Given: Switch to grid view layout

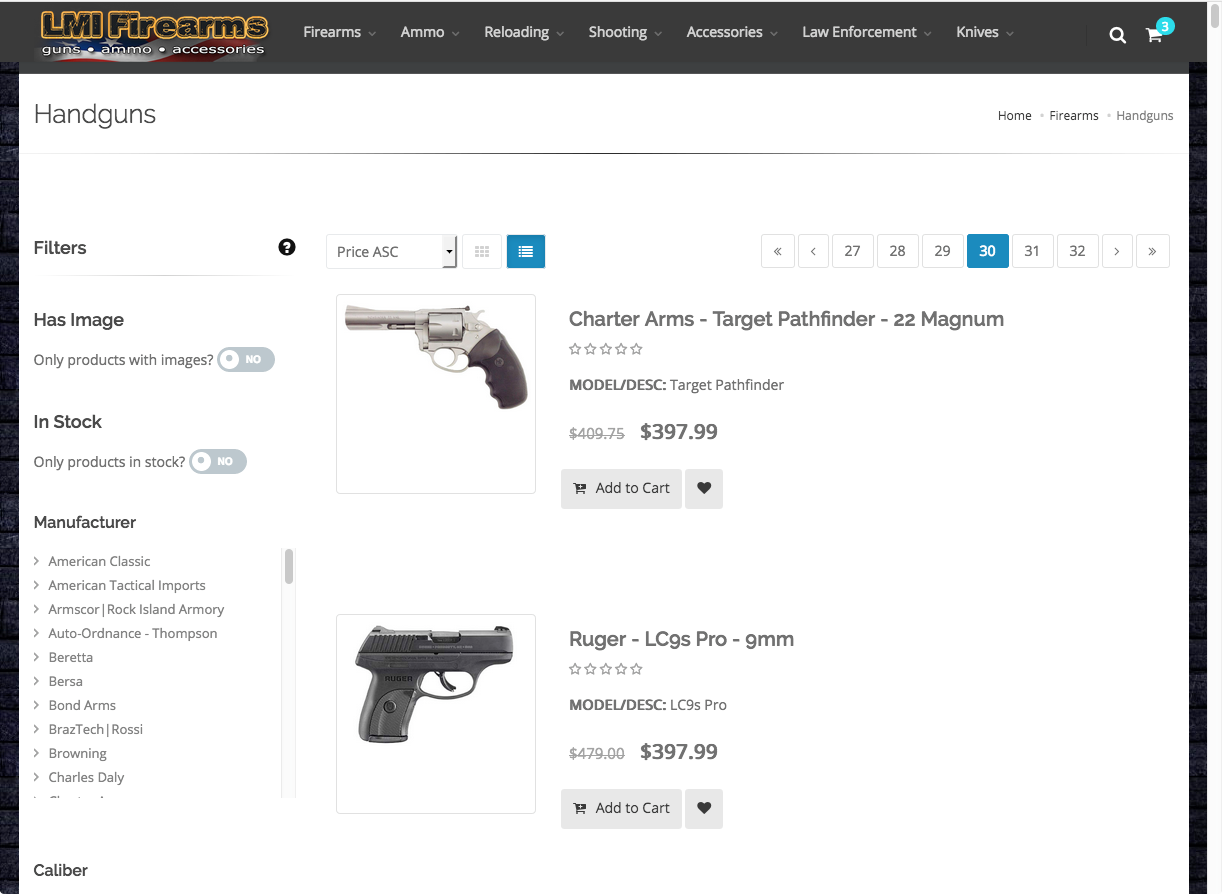Looking at the screenshot, I should [x=482, y=252].
